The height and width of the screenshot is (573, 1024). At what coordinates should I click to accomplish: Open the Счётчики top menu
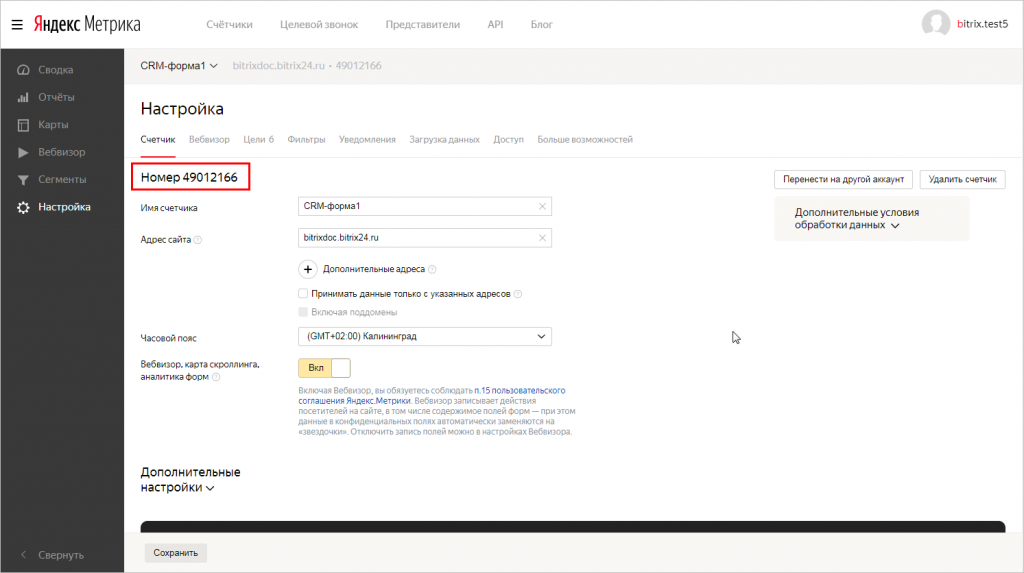coord(229,24)
